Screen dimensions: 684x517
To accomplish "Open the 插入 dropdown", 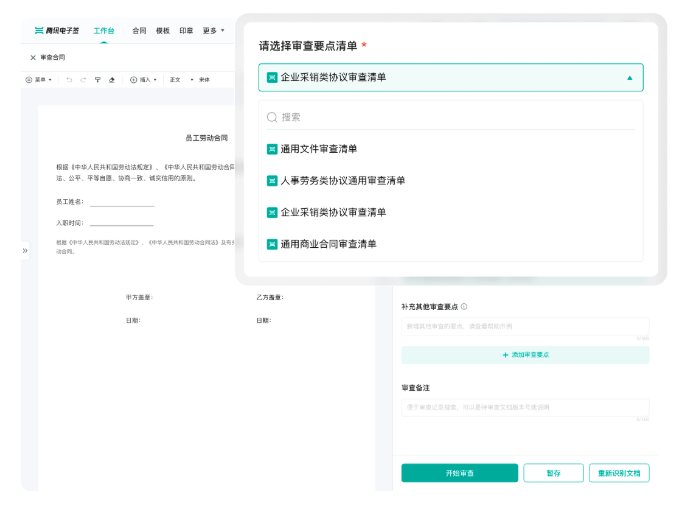I will [x=144, y=80].
